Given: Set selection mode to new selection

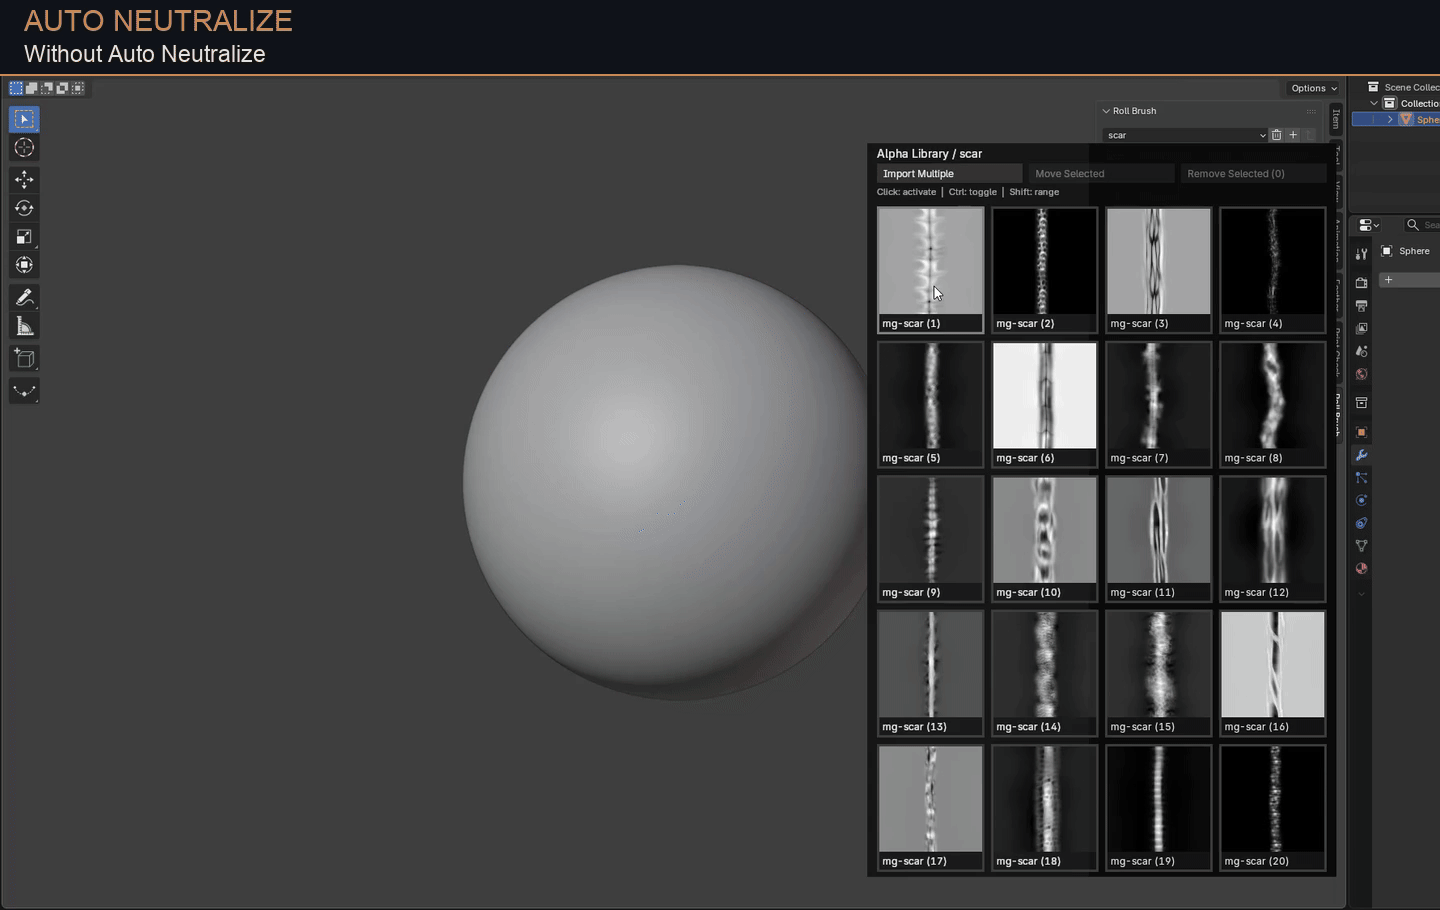Looking at the screenshot, I should point(16,88).
